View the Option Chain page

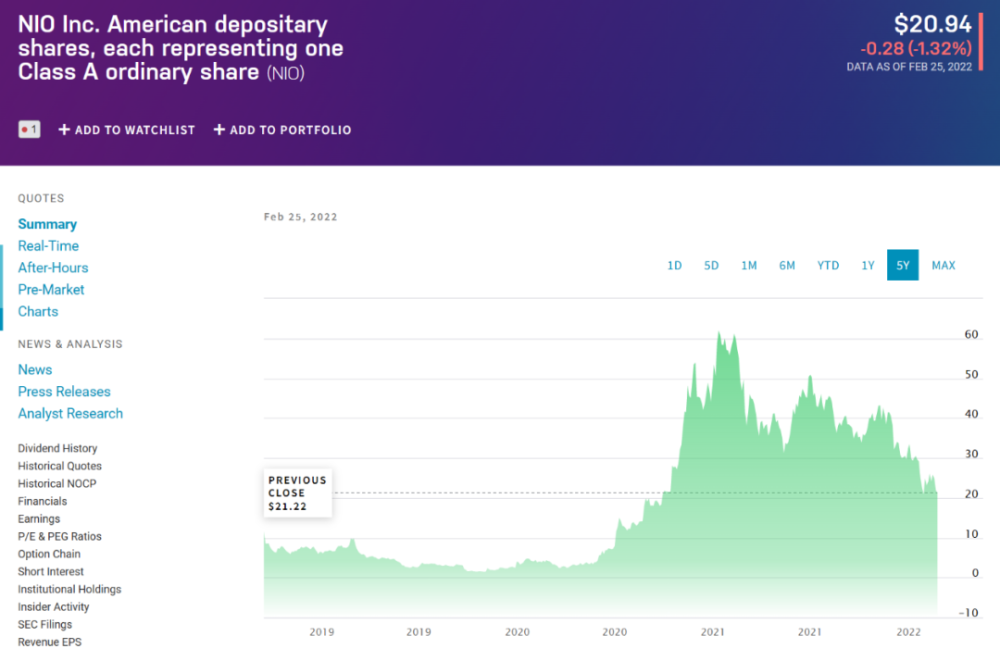(49, 554)
